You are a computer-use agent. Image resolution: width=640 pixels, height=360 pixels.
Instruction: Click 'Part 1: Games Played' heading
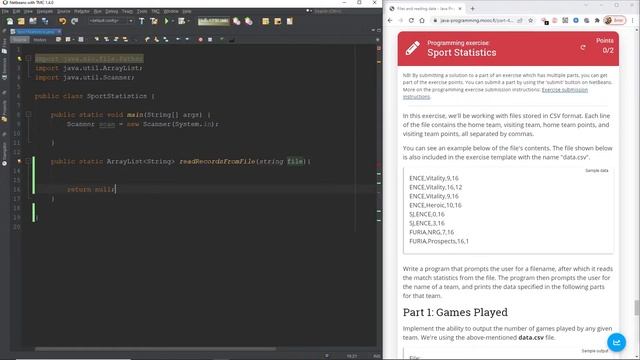coord(455,312)
